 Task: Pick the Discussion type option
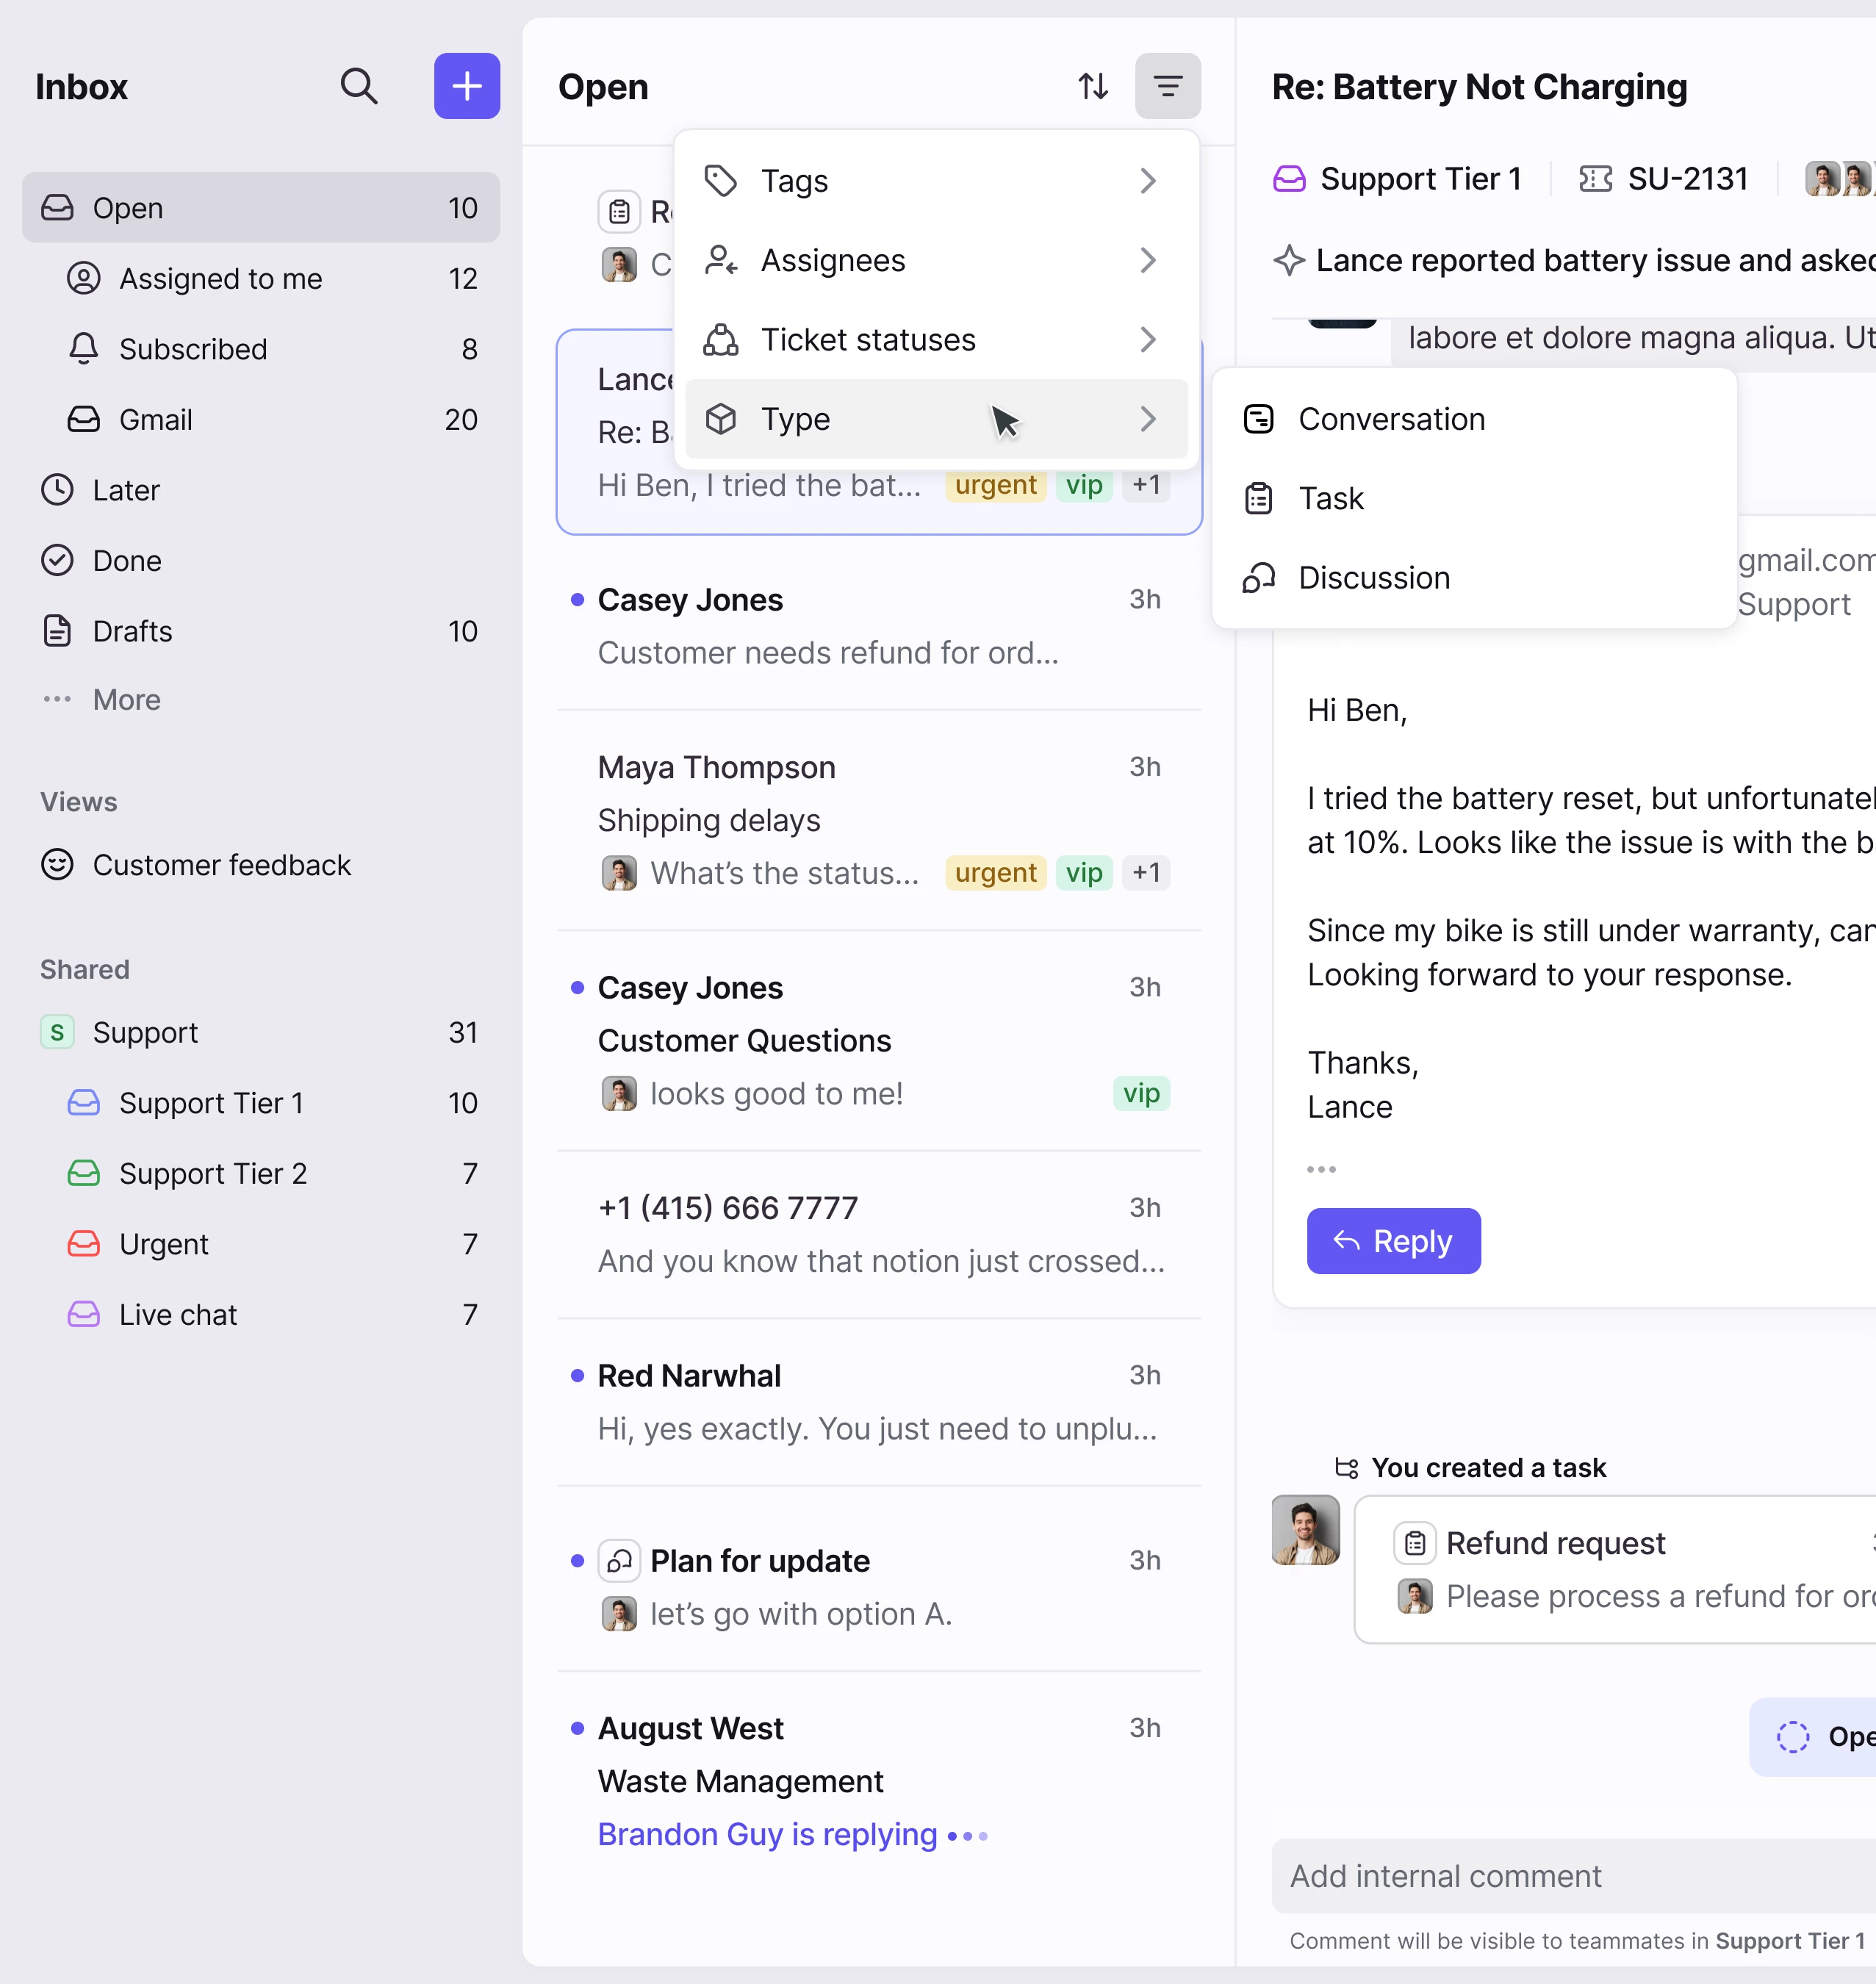pyautogui.click(x=1373, y=578)
